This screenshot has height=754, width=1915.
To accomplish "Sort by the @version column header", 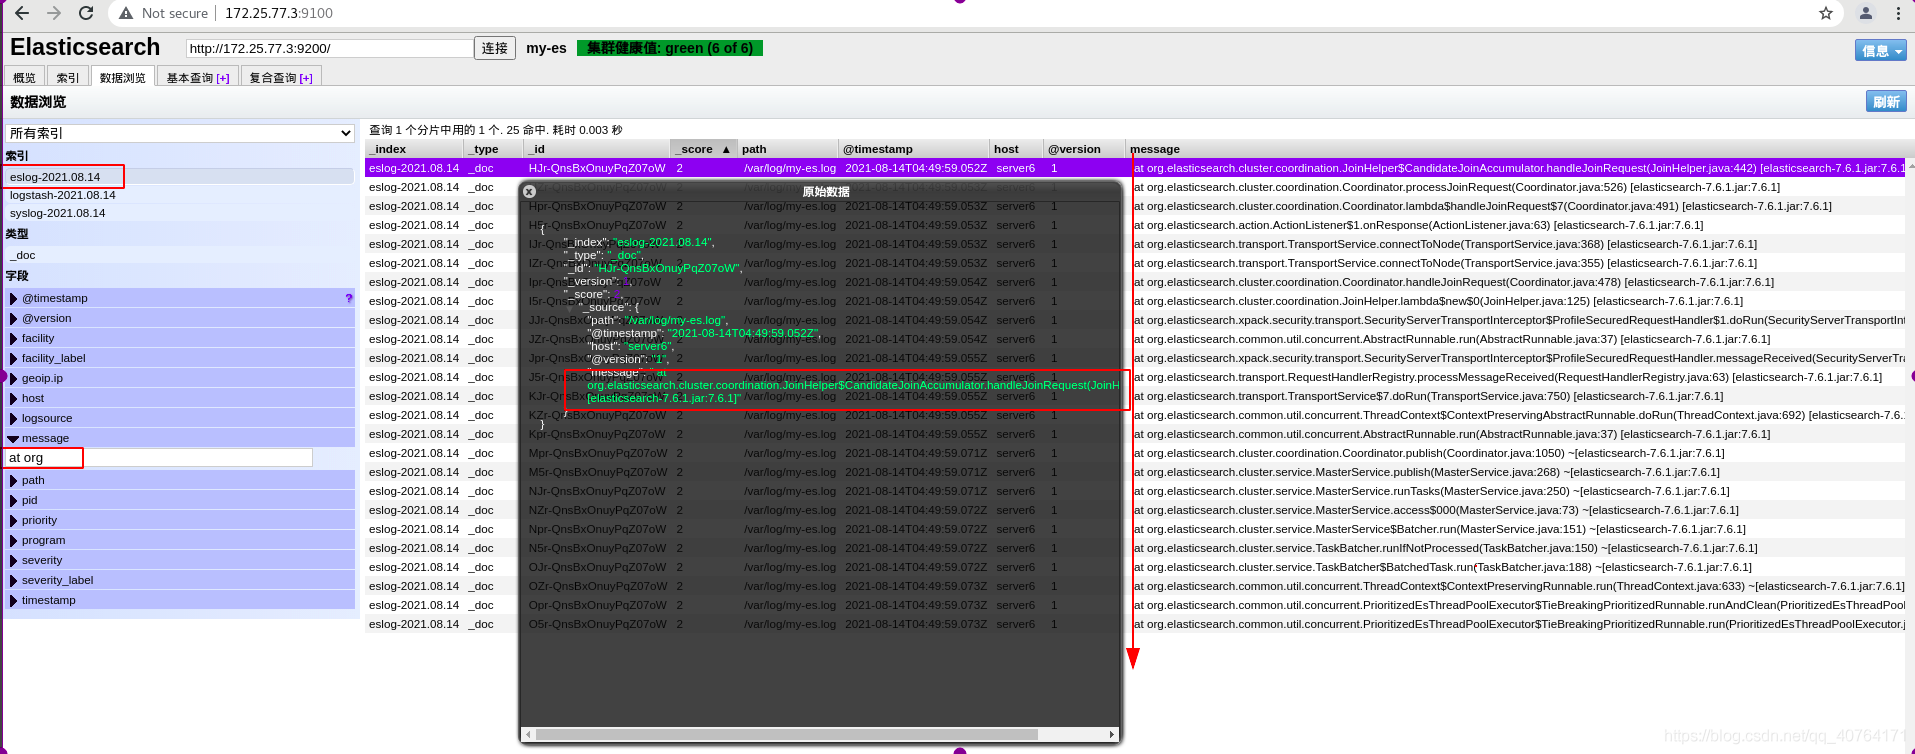I will (1085, 149).
